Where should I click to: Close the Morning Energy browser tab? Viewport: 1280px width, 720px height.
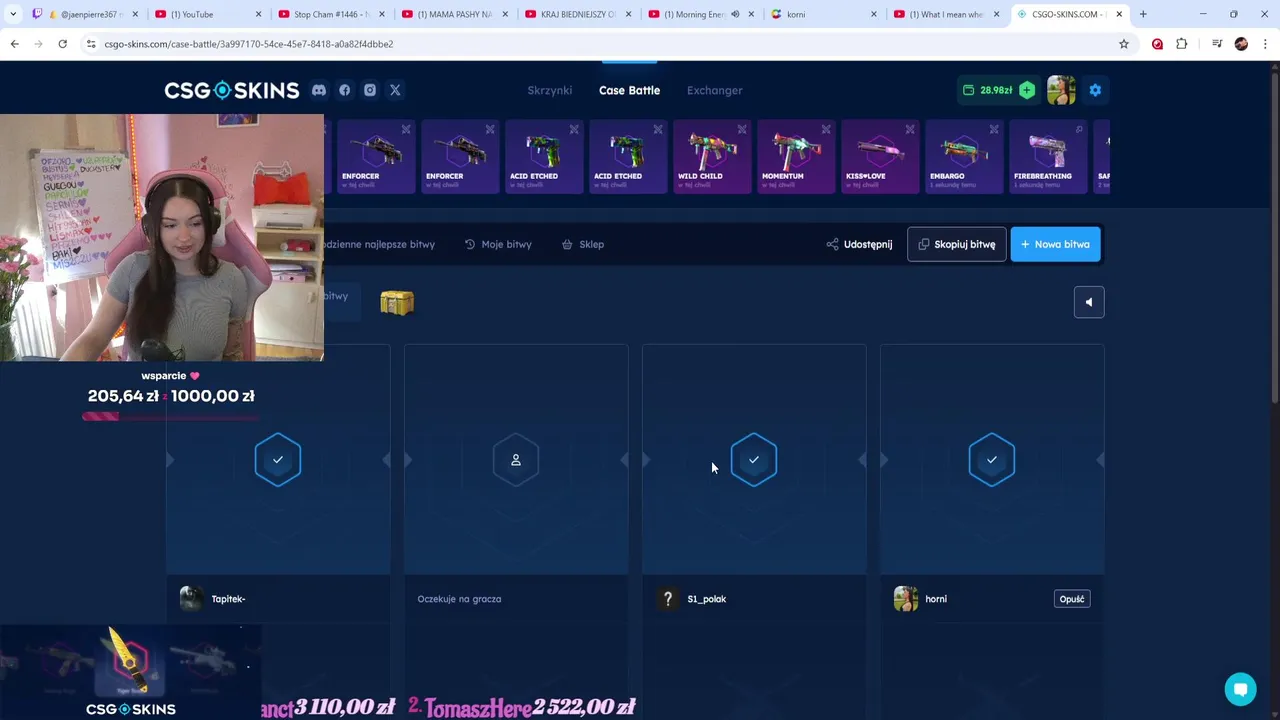click(x=750, y=14)
